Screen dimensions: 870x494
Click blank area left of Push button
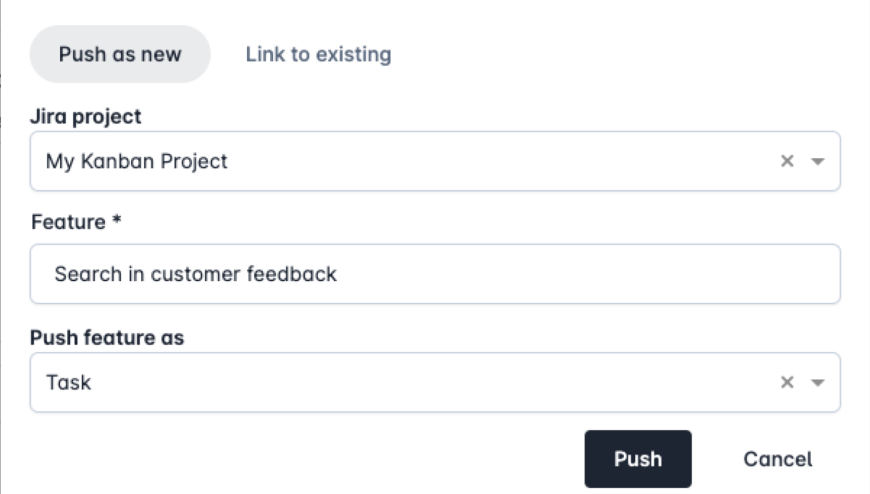[x=300, y=459]
